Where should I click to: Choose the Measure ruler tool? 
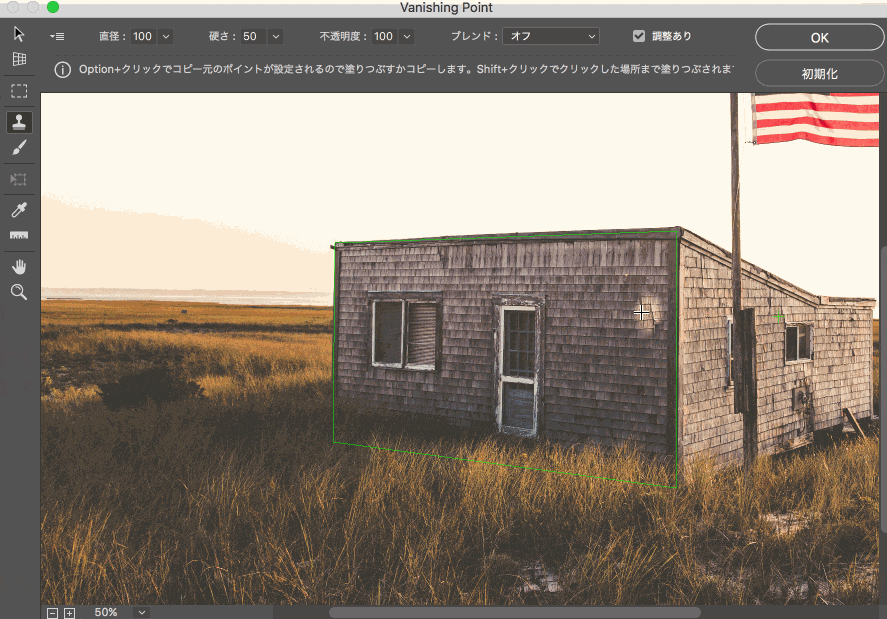point(19,235)
